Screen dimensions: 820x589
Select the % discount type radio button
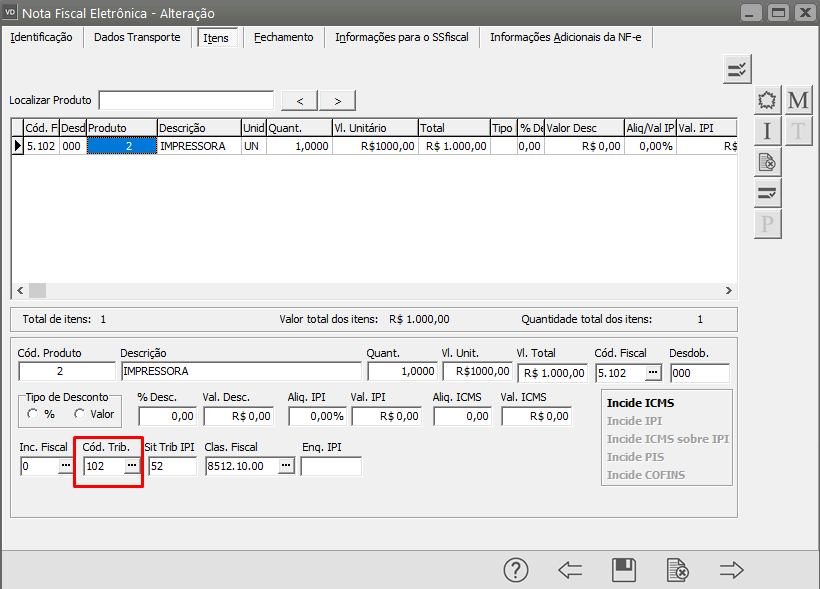(x=34, y=413)
